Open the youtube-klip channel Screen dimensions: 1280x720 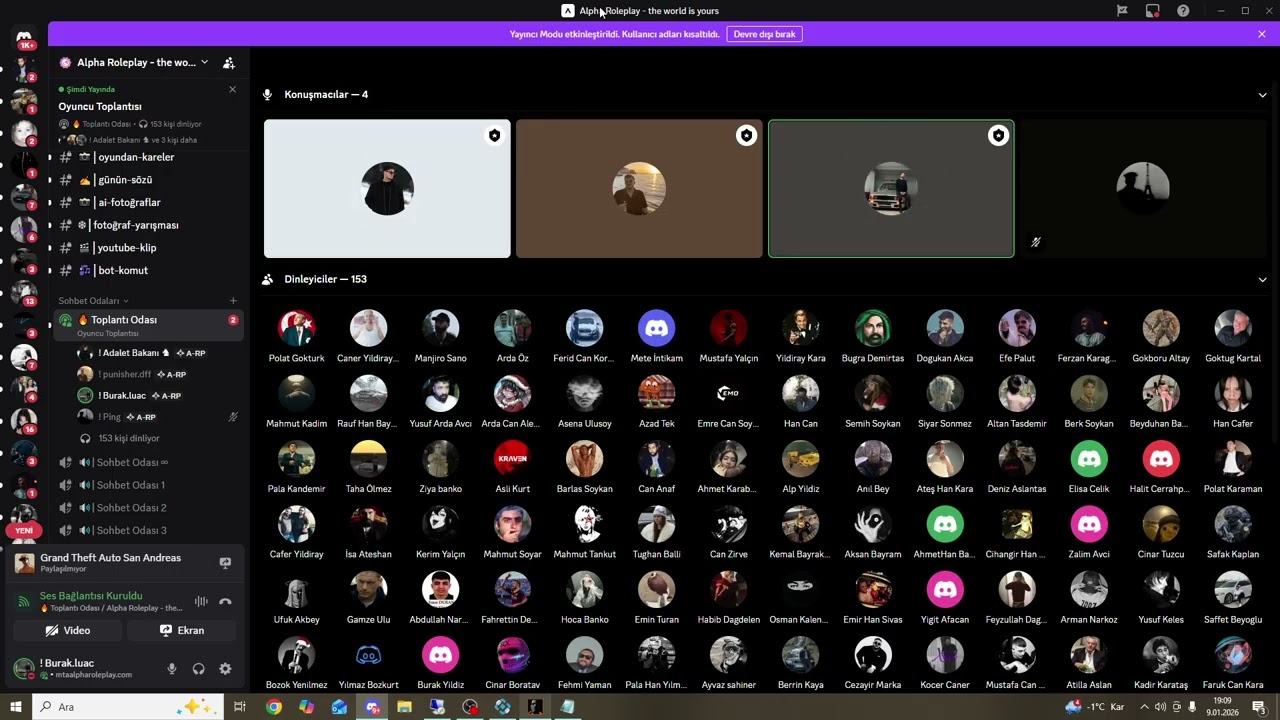(x=147, y=248)
